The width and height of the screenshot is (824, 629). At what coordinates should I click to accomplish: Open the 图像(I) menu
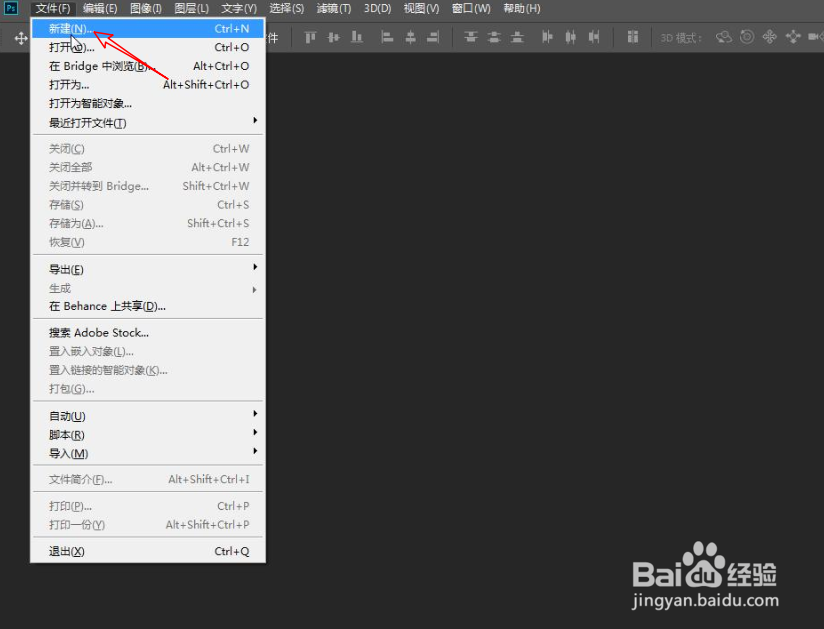(146, 8)
